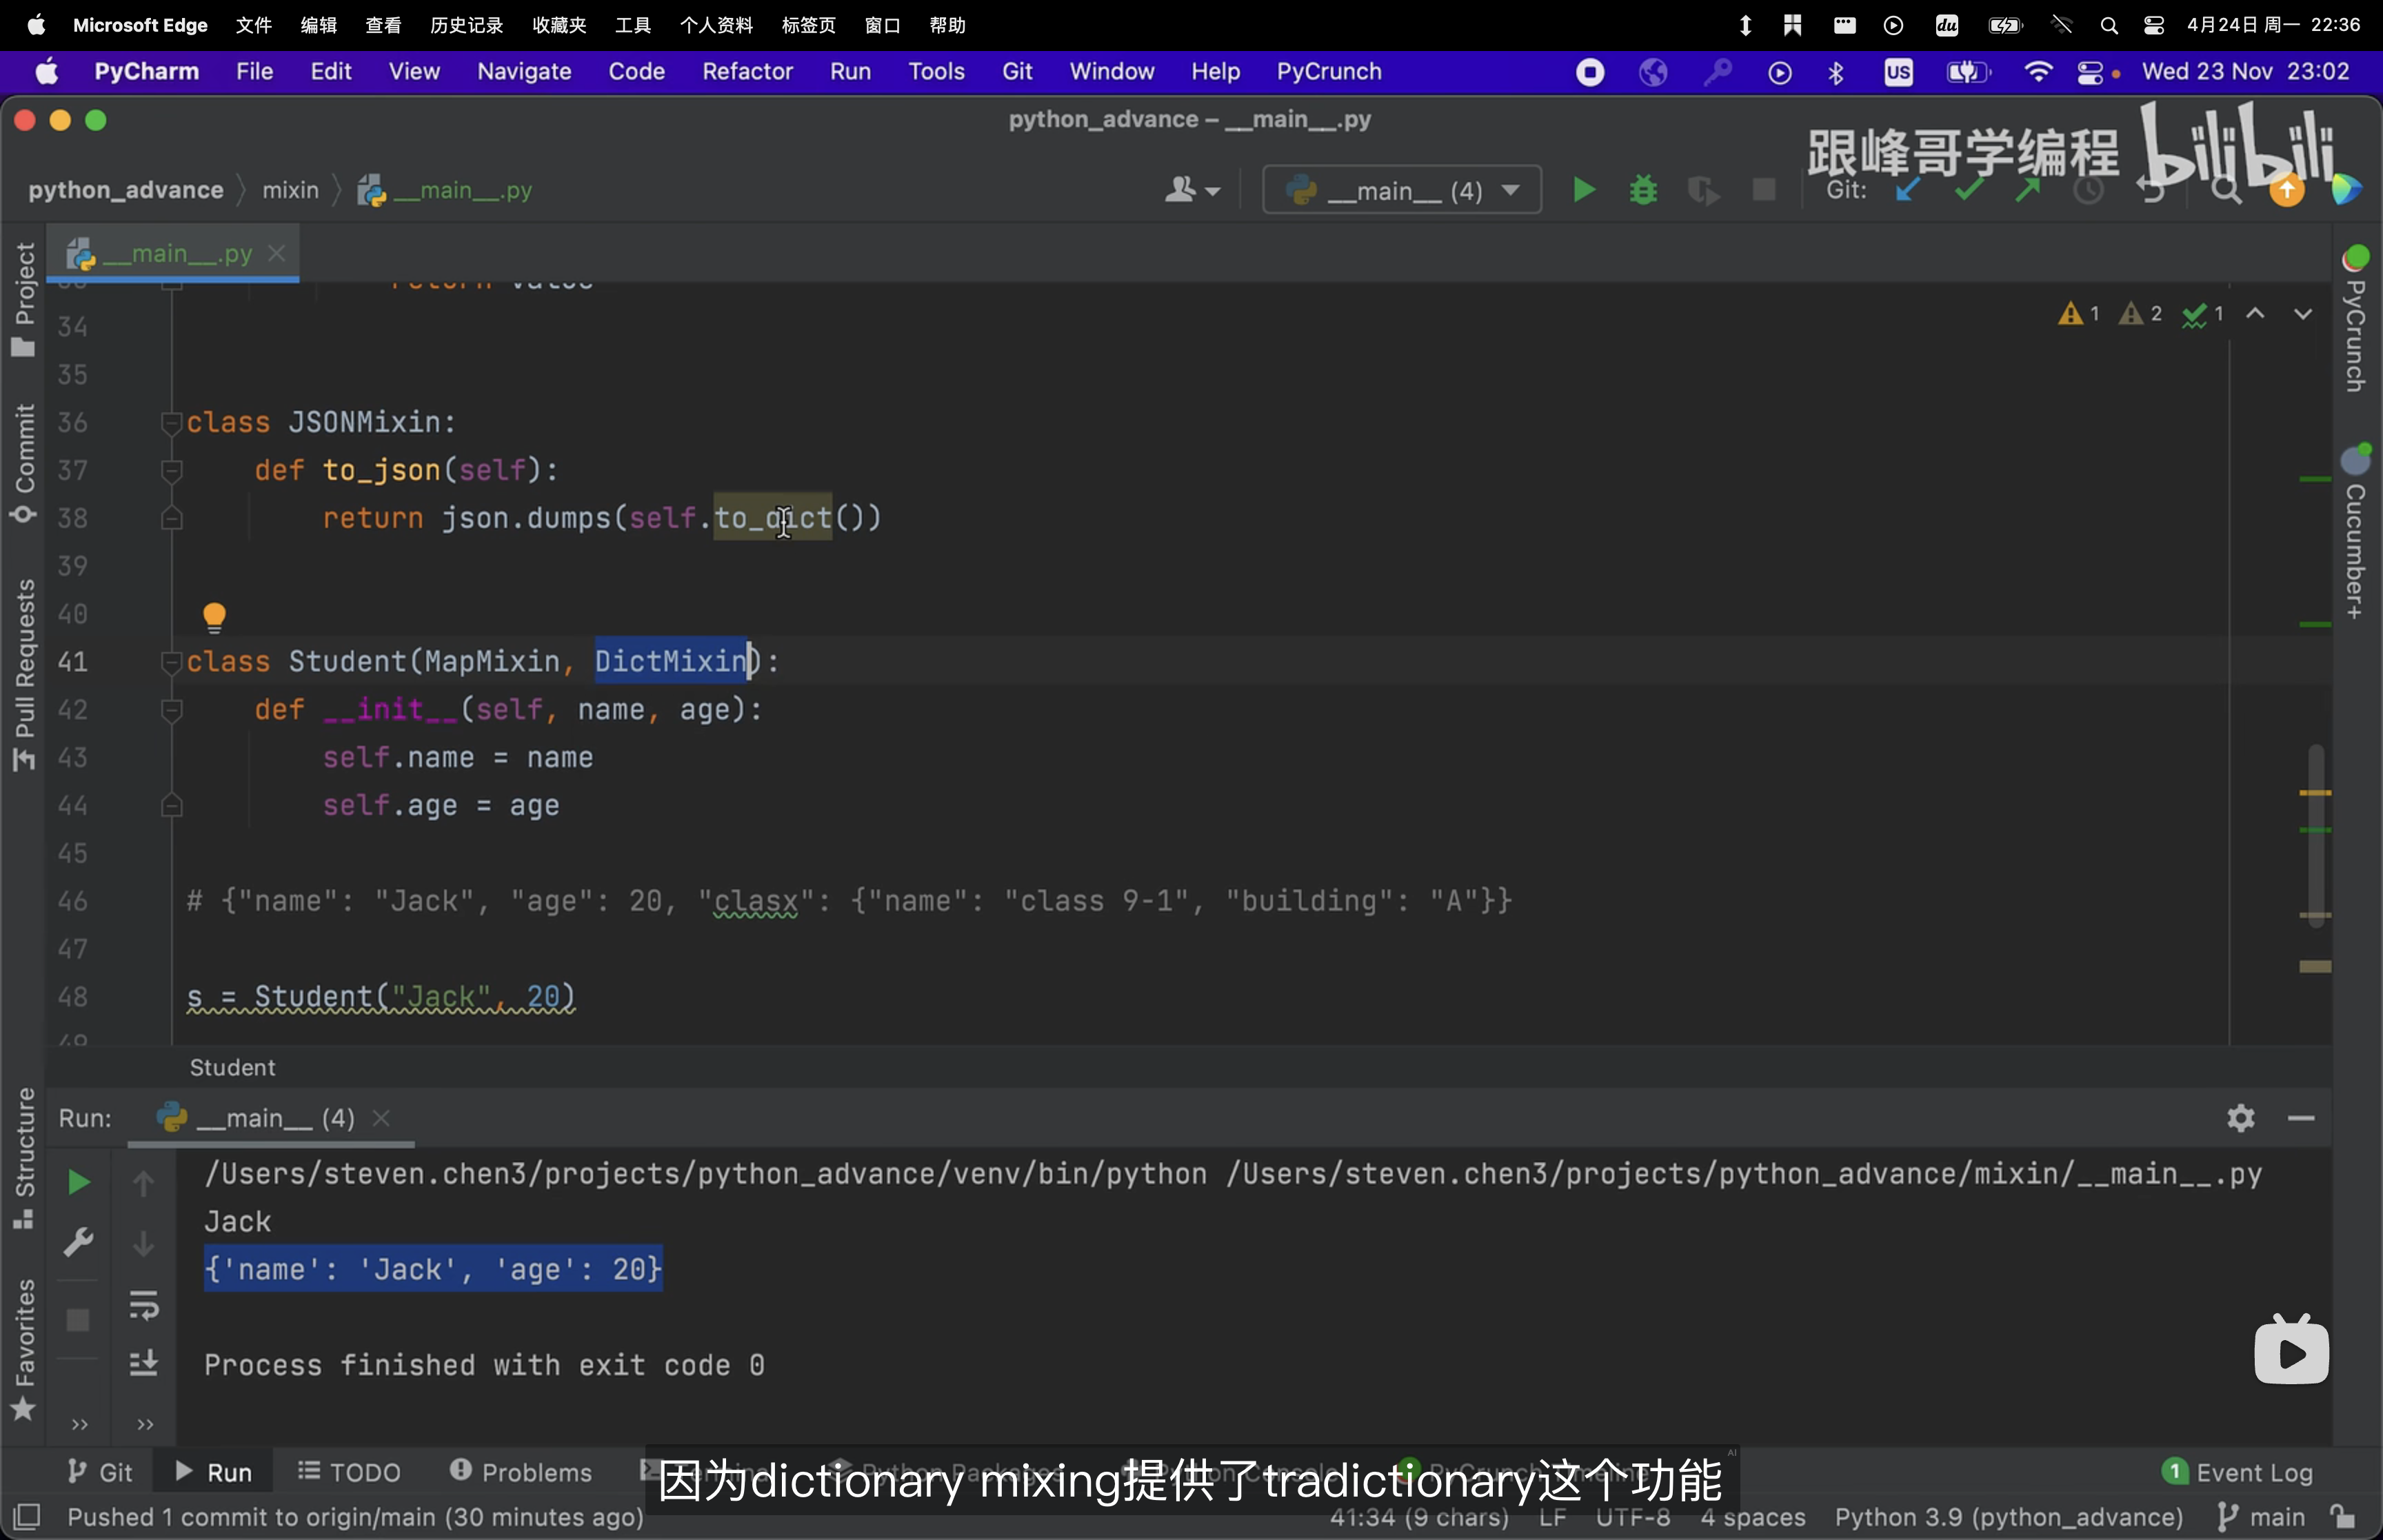This screenshot has height=1540, width=2383.
Task: Change the LF line separator setting
Action: tap(1552, 1517)
